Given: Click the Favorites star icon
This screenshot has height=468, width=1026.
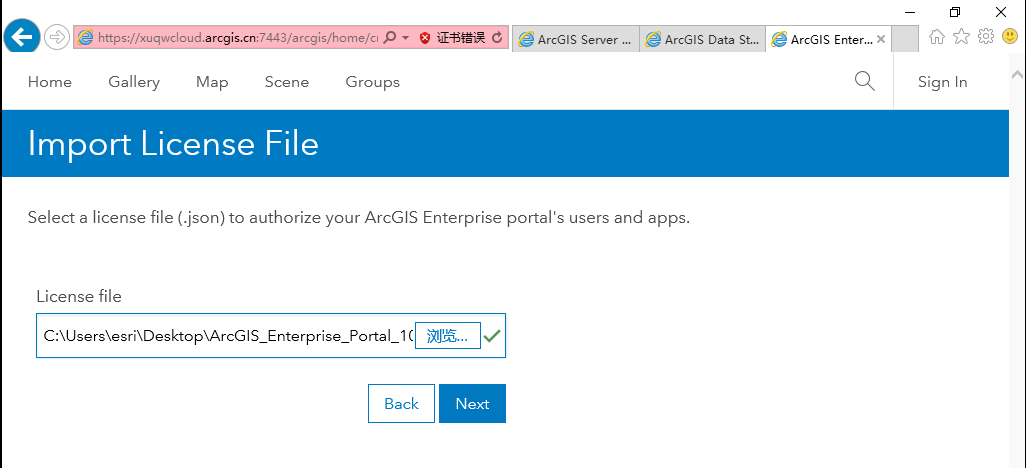Looking at the screenshot, I should click(x=961, y=37).
